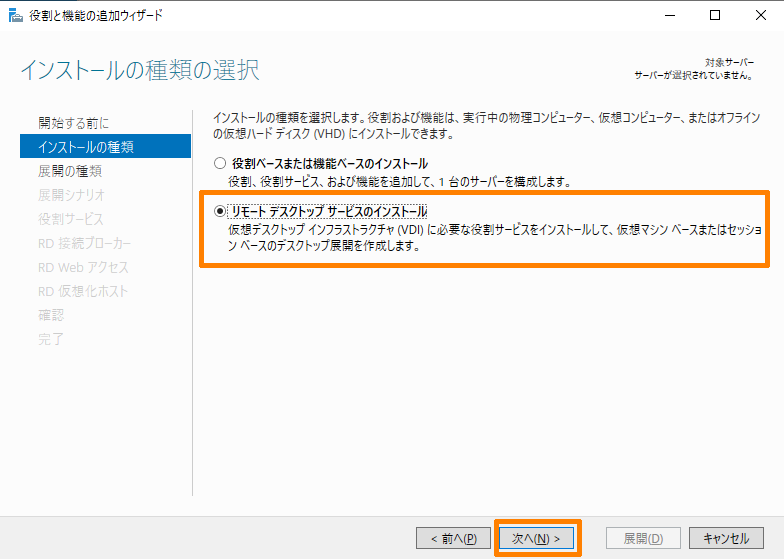Click the intro paragraph mentioning 仮想ハード ディスク (VHD)
784x559 pixels.
[x=486, y=126]
